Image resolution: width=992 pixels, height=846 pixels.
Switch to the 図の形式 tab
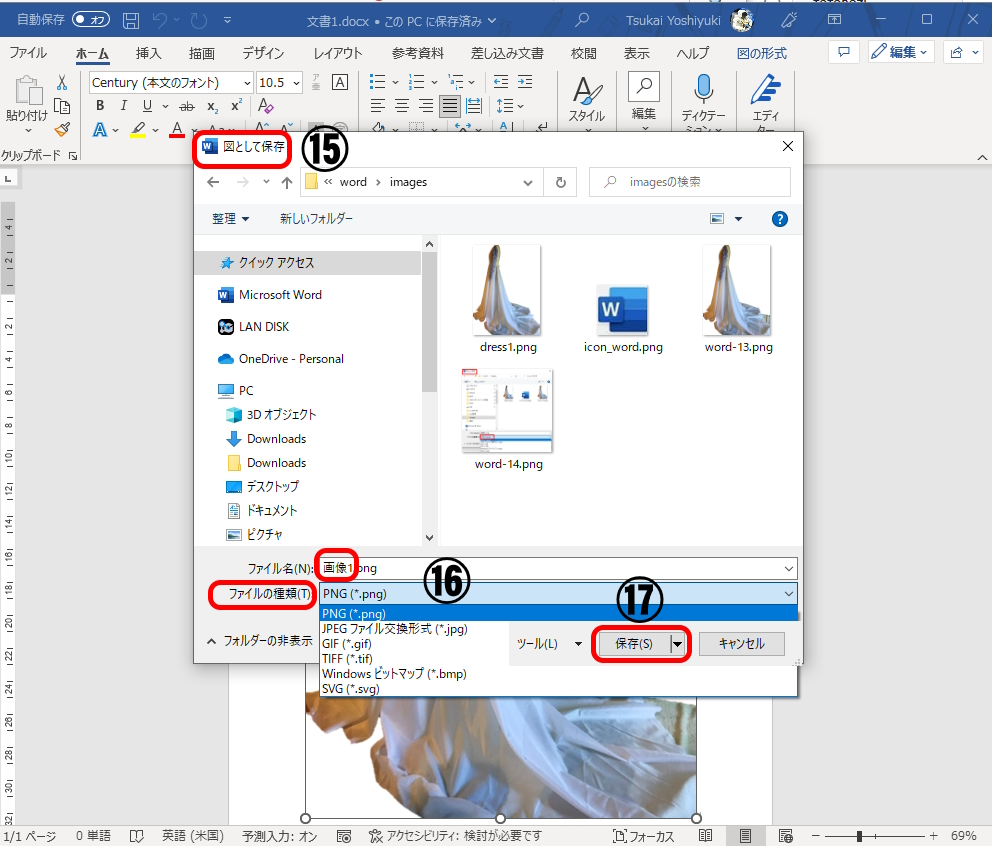761,53
